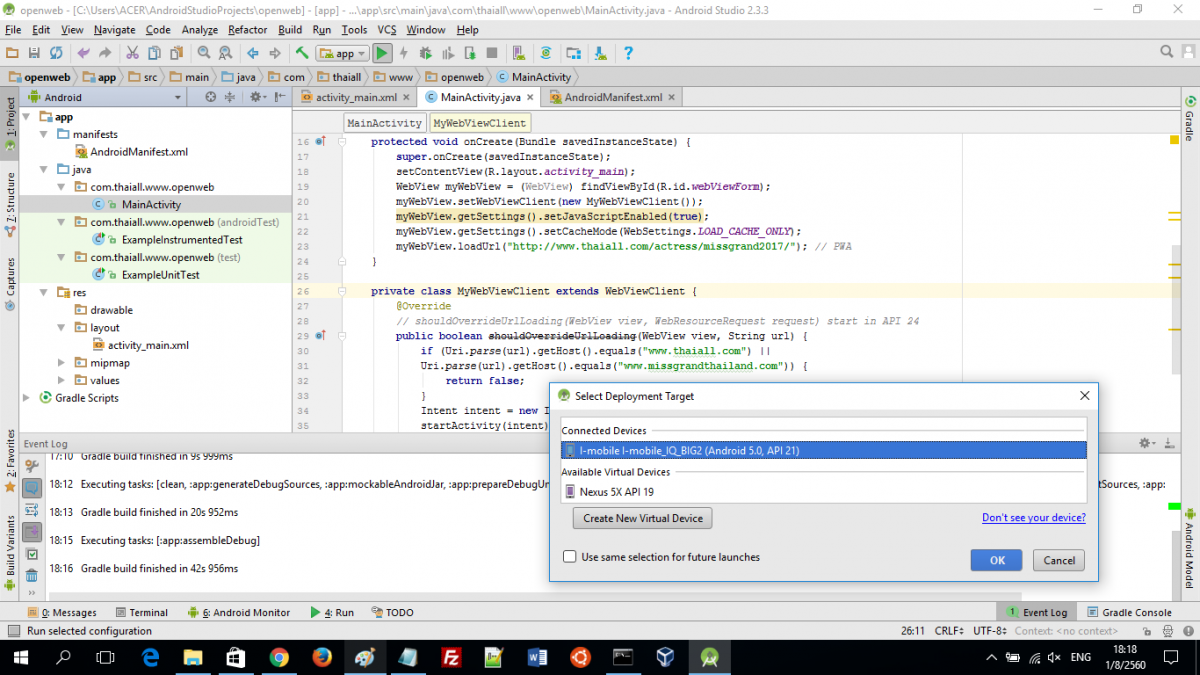Image resolution: width=1200 pixels, height=675 pixels.
Task: Toggle the balloon notifications icon in Event Log
Action: [31, 488]
